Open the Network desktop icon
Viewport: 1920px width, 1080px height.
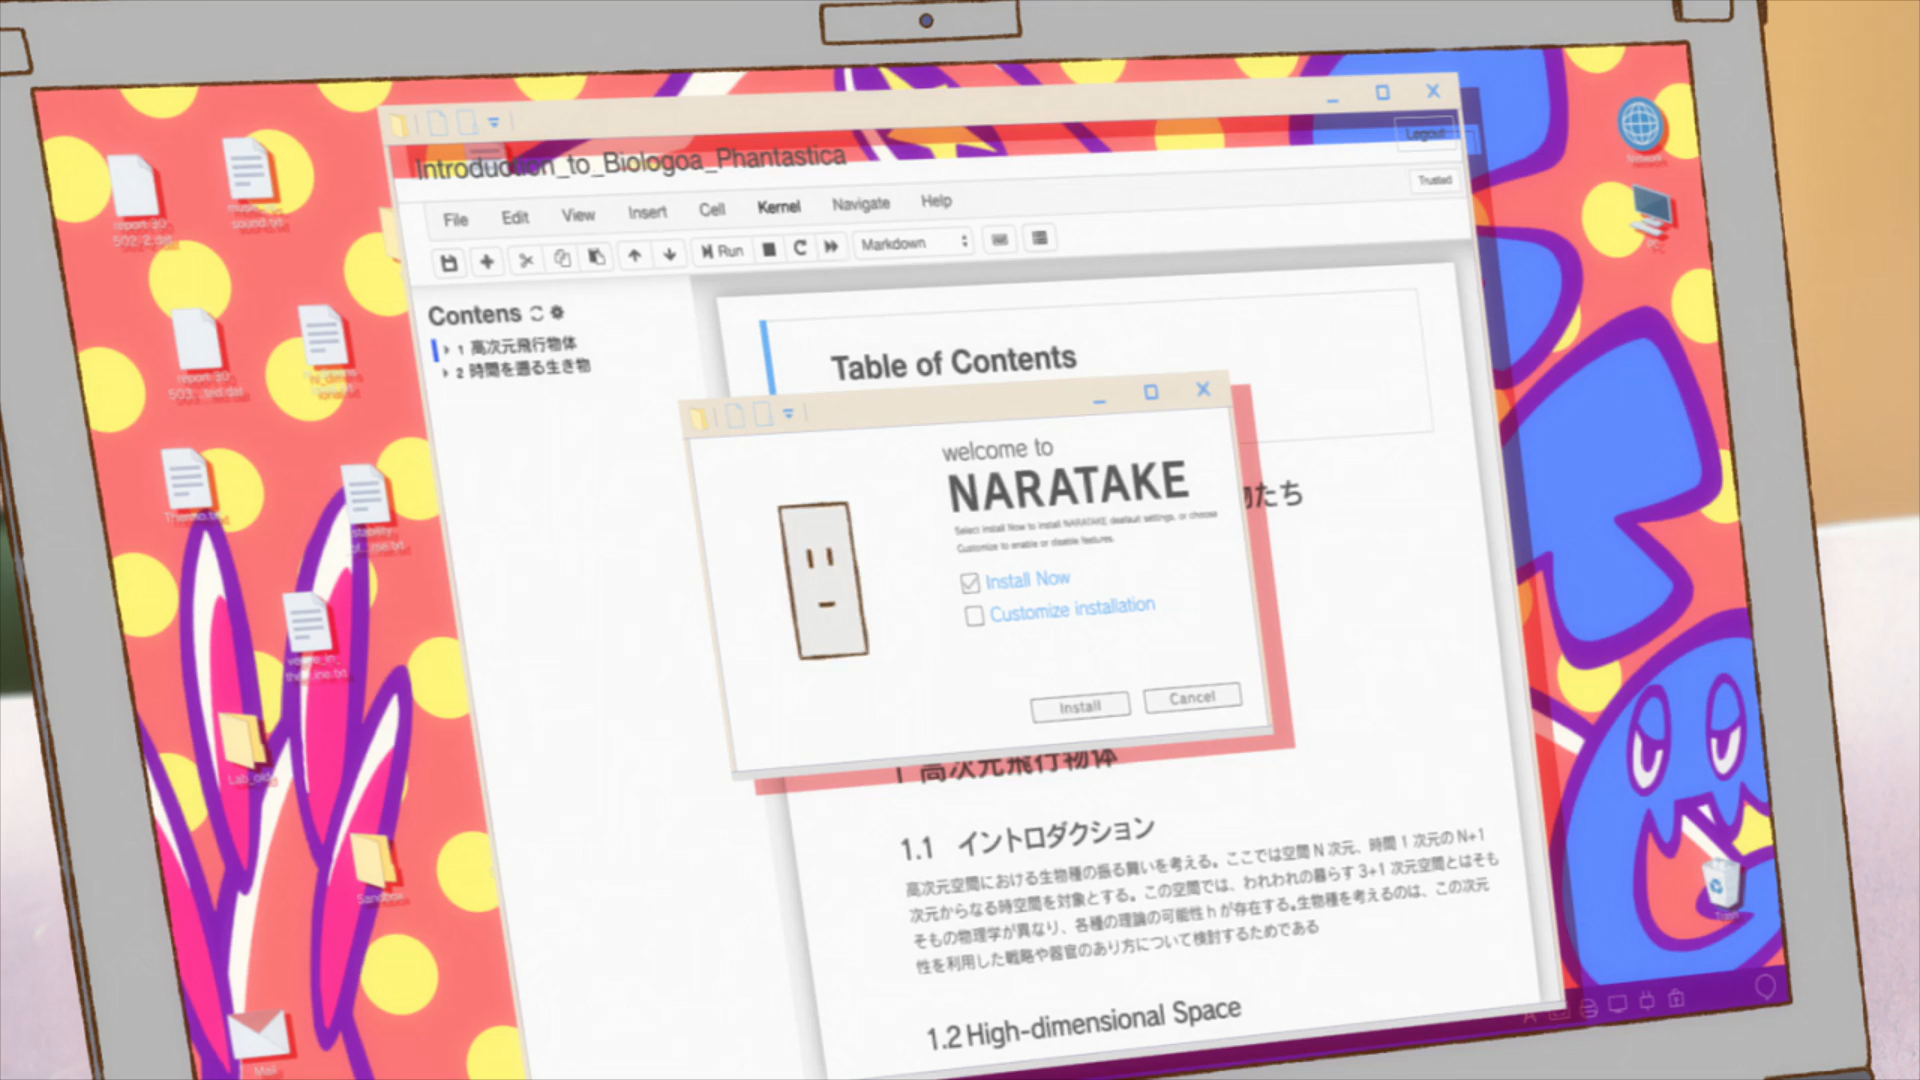(1641, 132)
